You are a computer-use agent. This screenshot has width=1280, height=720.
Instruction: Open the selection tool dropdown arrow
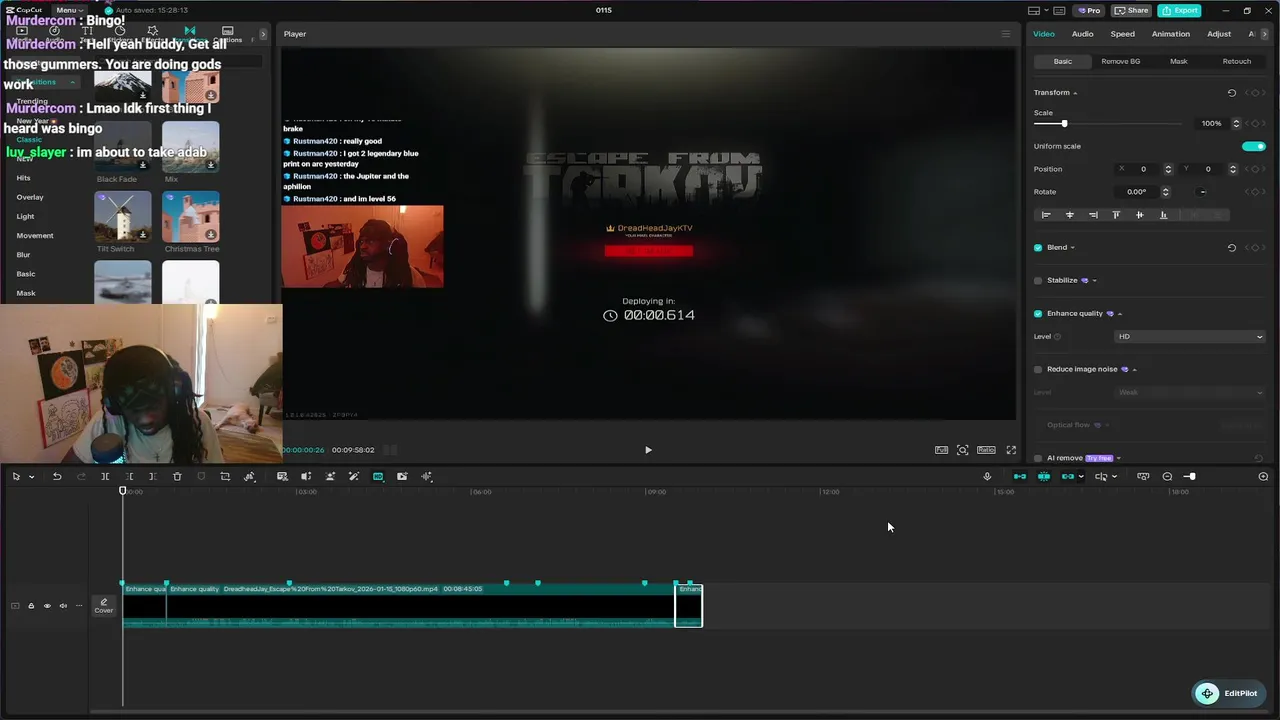[32, 477]
